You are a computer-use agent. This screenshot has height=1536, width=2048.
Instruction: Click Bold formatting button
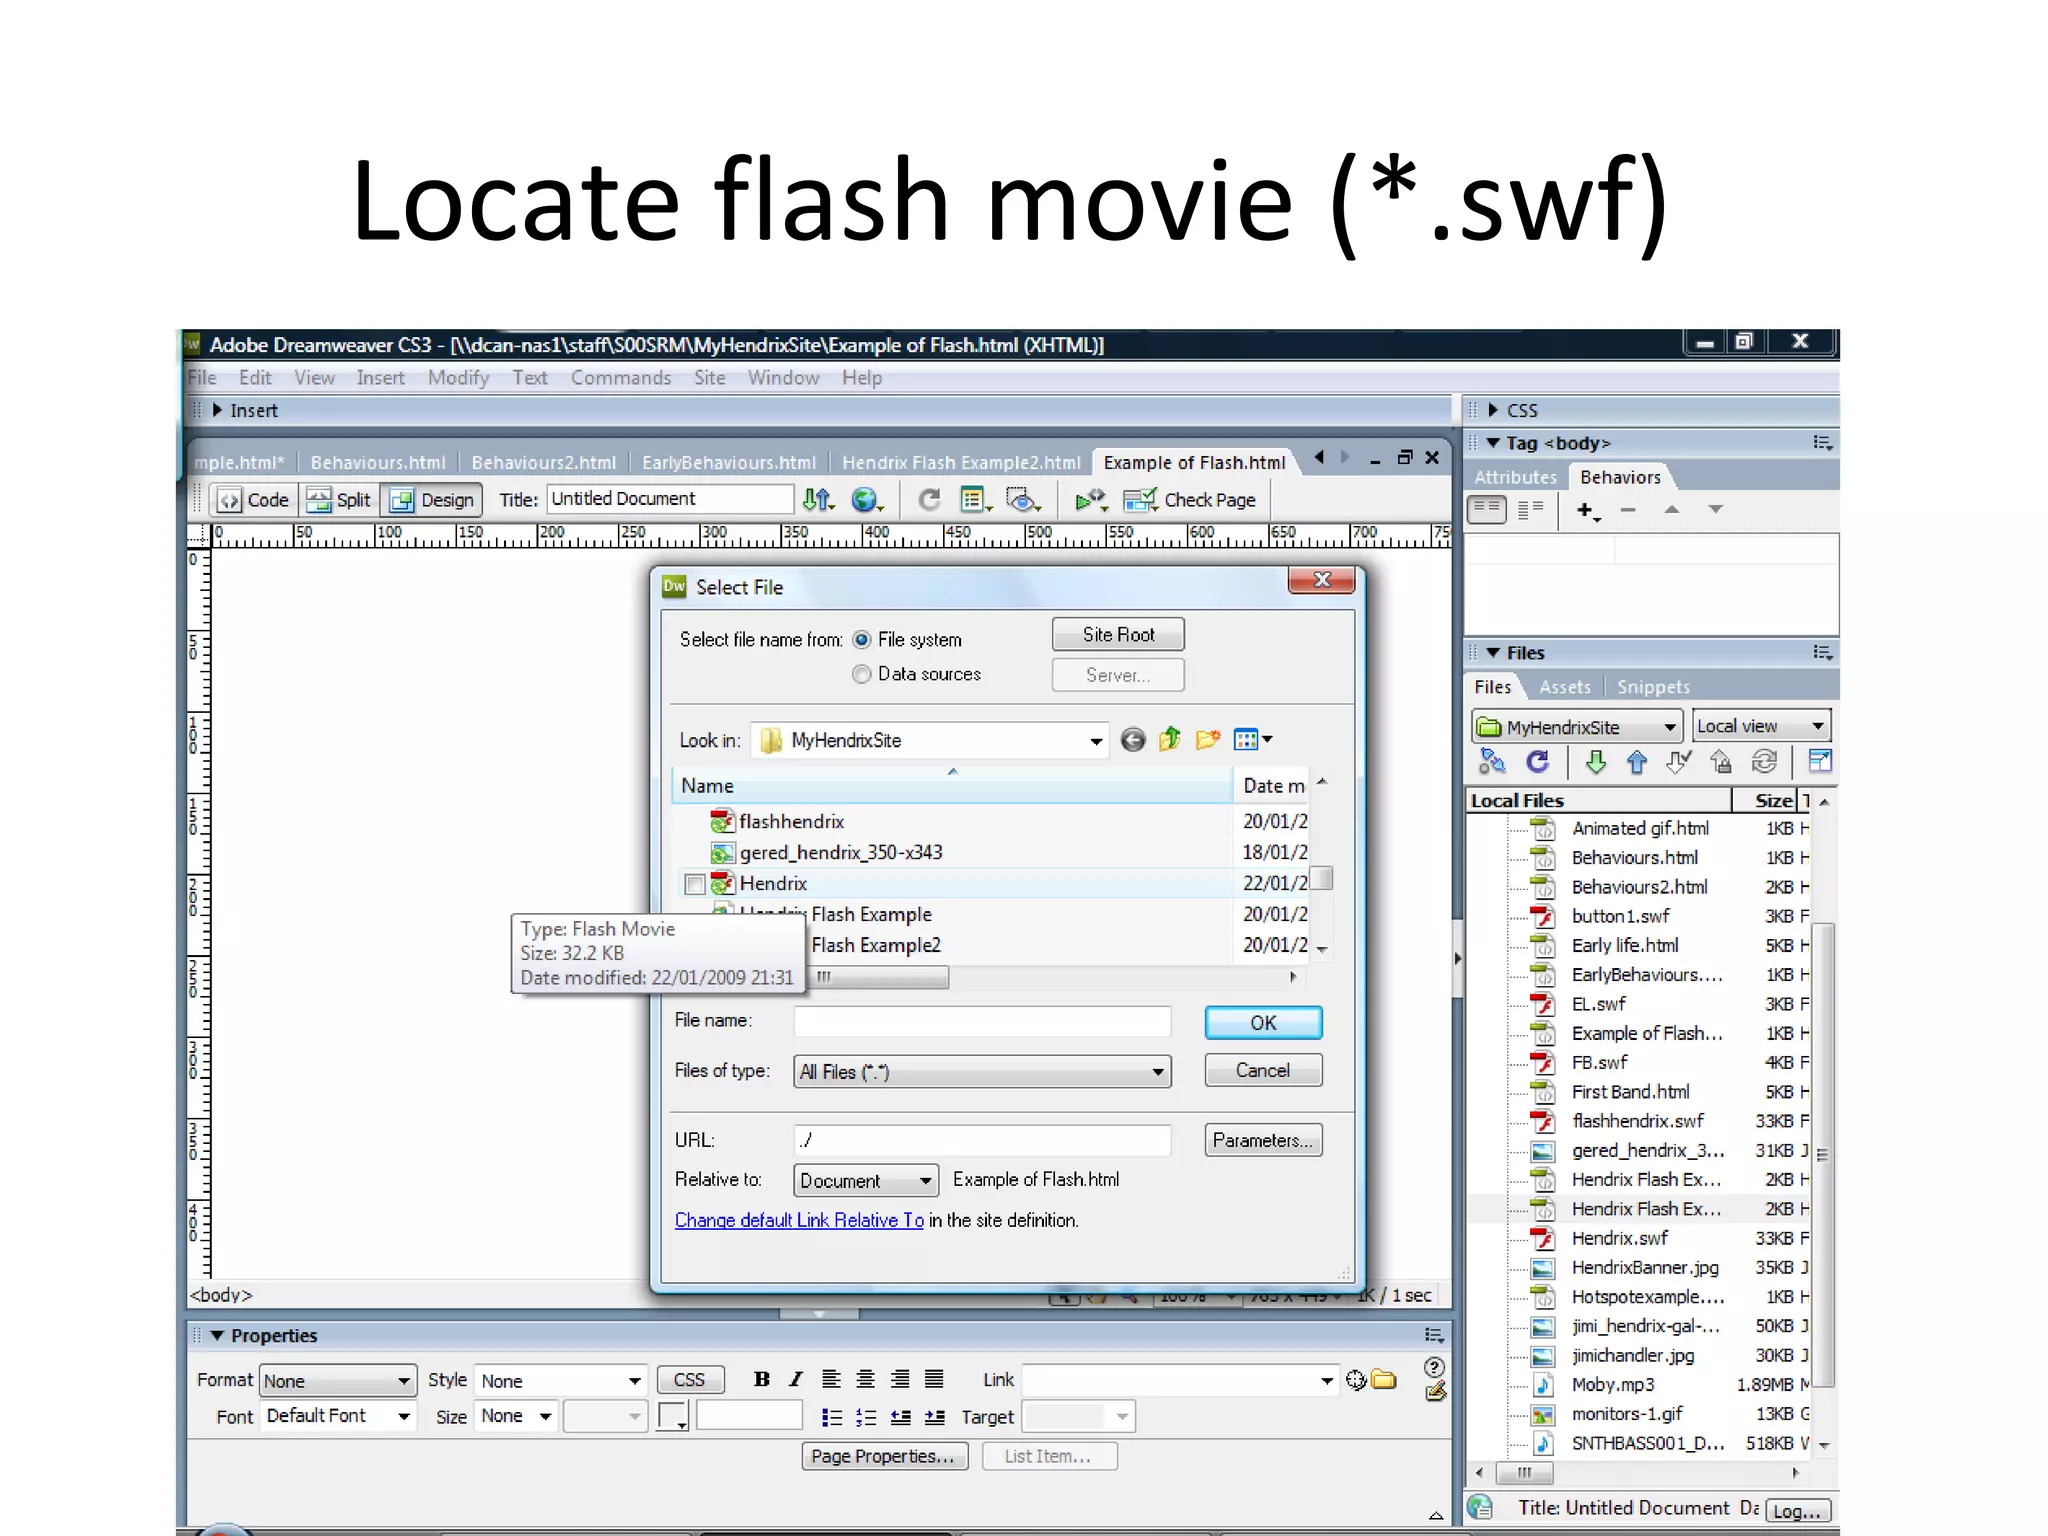[762, 1380]
